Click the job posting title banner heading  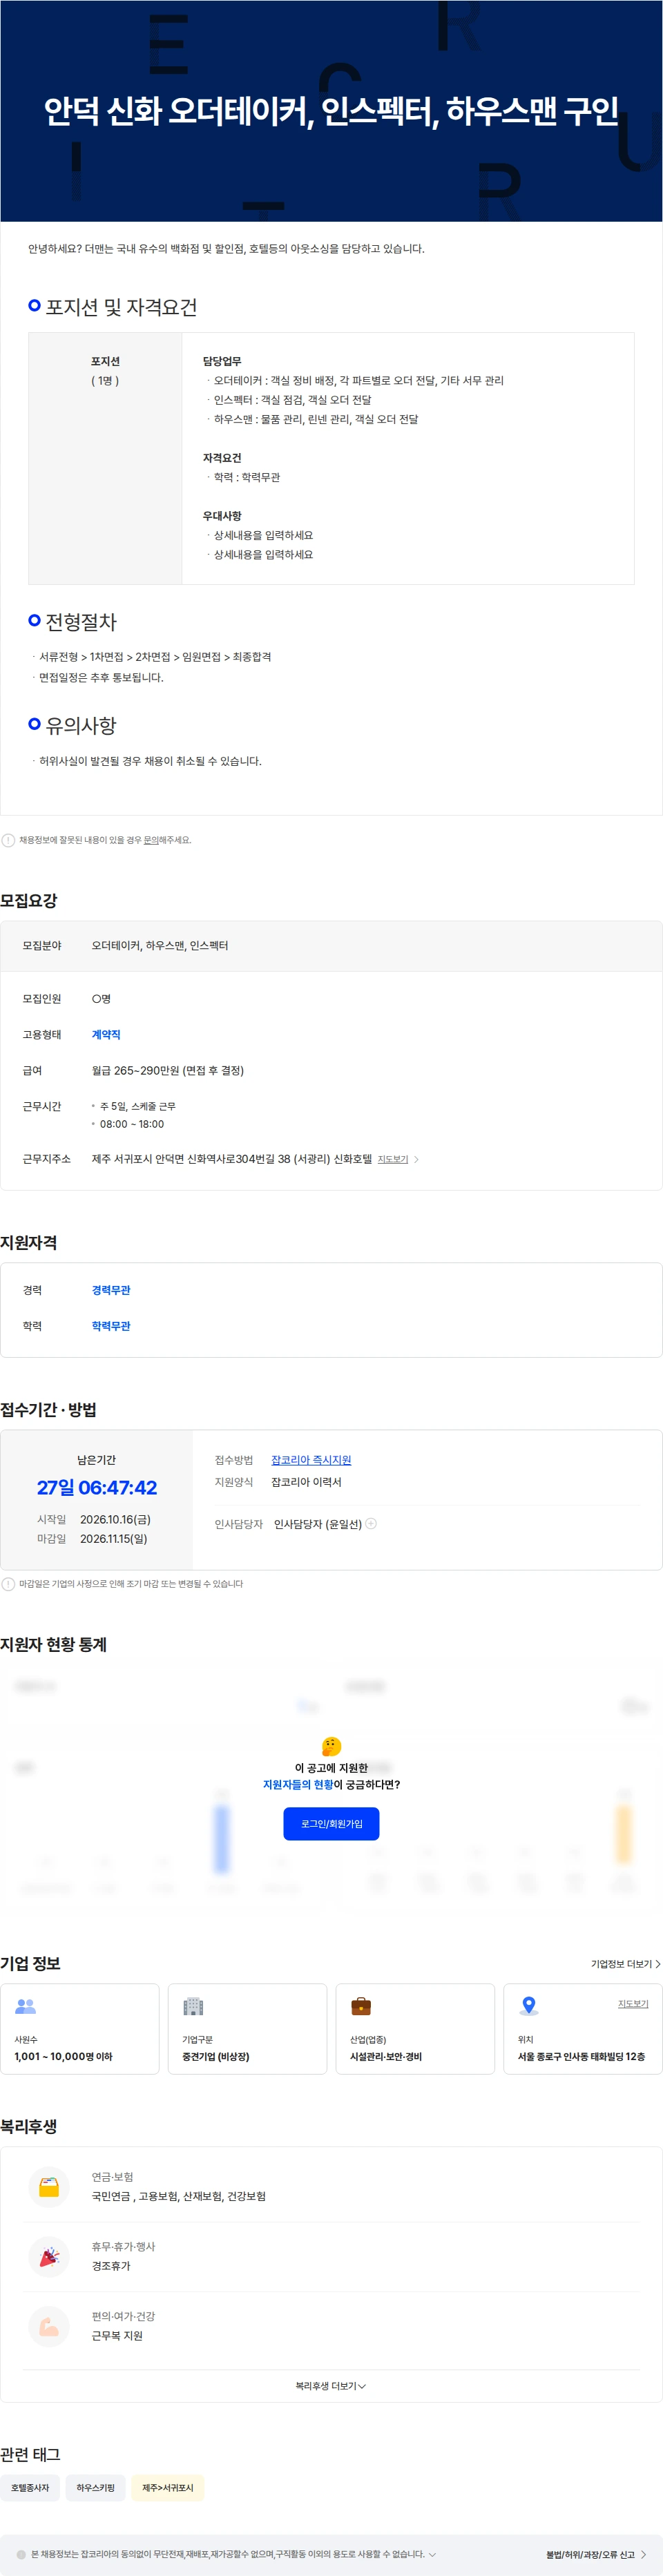tap(331, 111)
